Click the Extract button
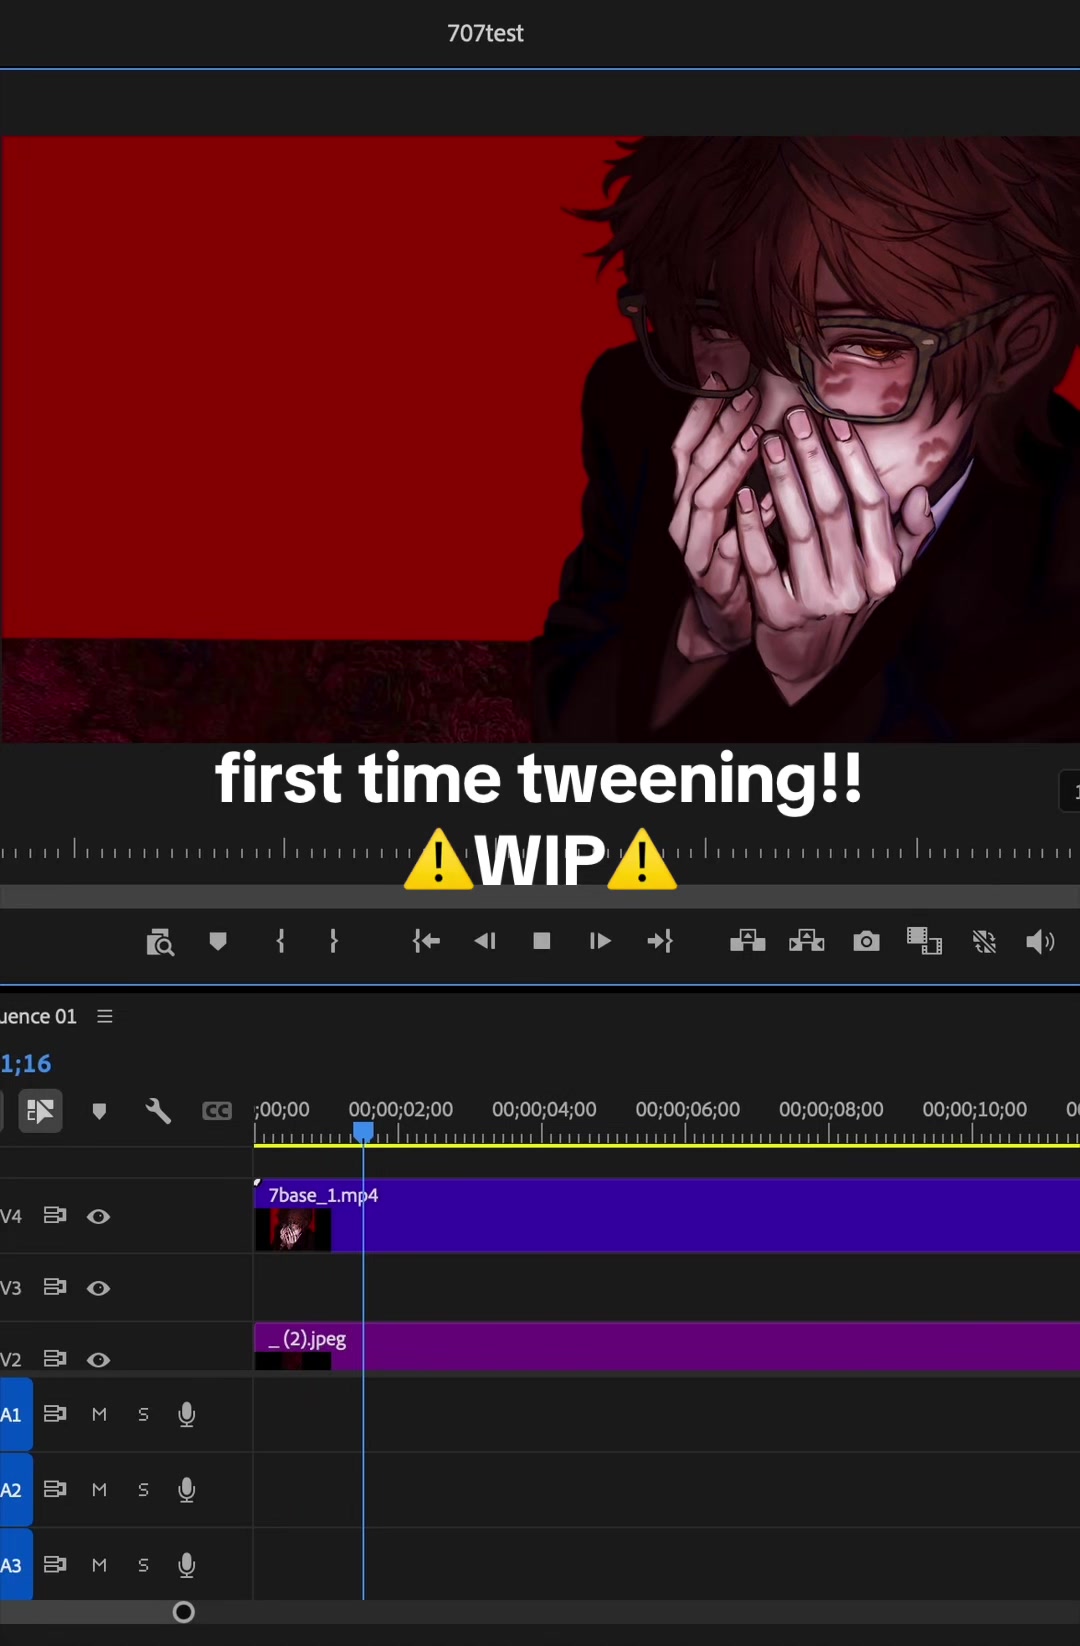The image size is (1080, 1646). [x=807, y=941]
